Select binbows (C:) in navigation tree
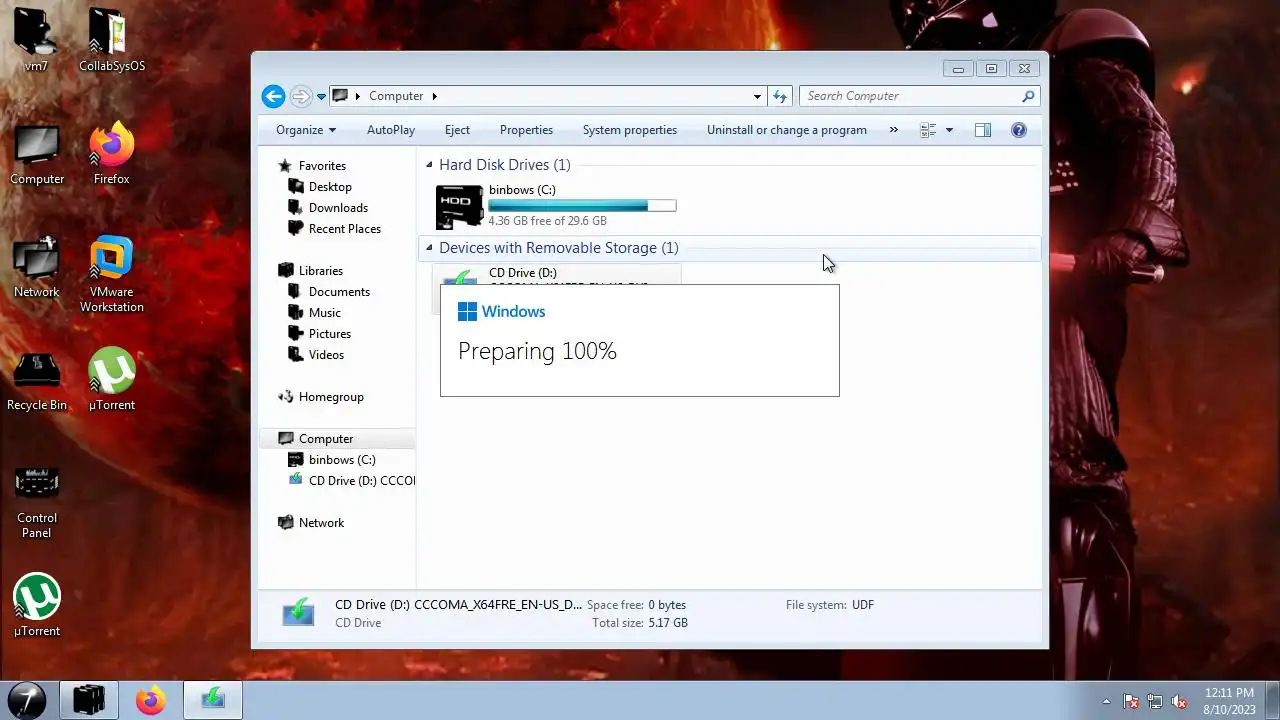 coord(342,460)
